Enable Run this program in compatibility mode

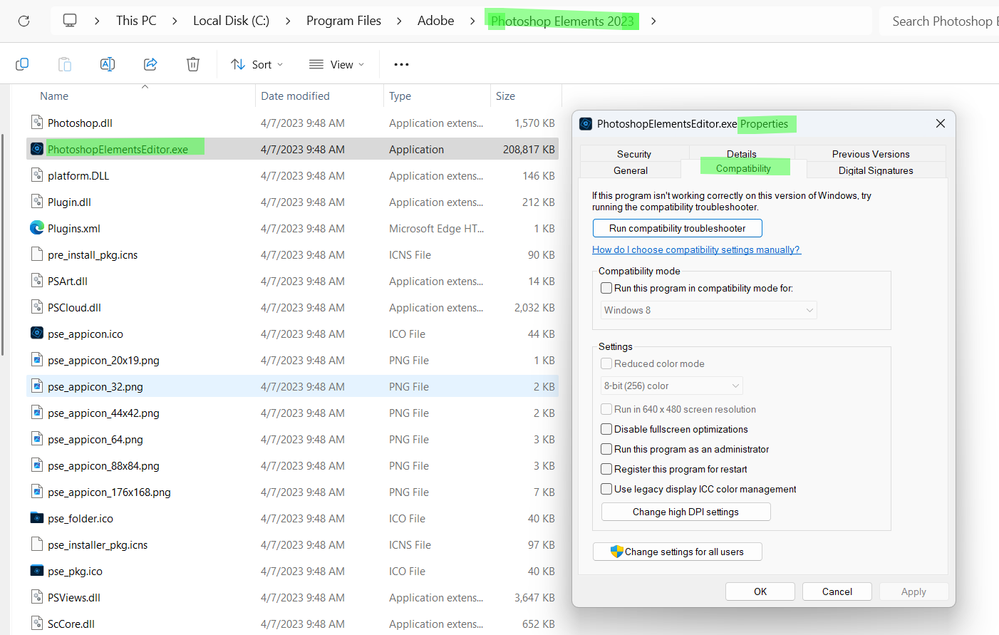(607, 288)
